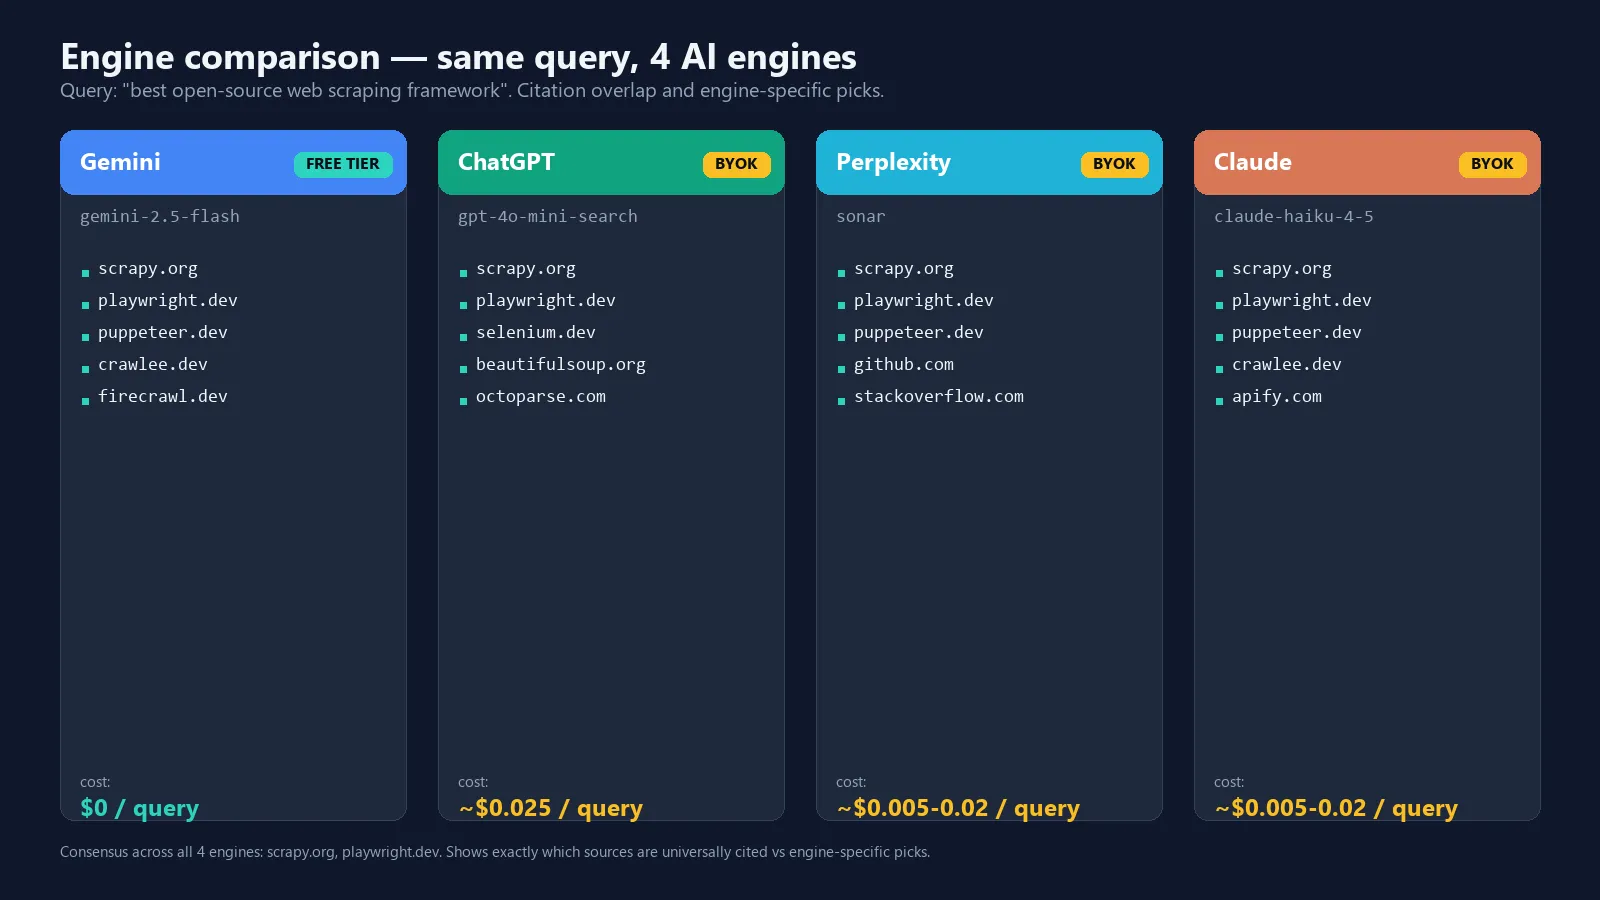Click selenium.dev in the ChatGPT list
The image size is (1600, 900).
536,332
